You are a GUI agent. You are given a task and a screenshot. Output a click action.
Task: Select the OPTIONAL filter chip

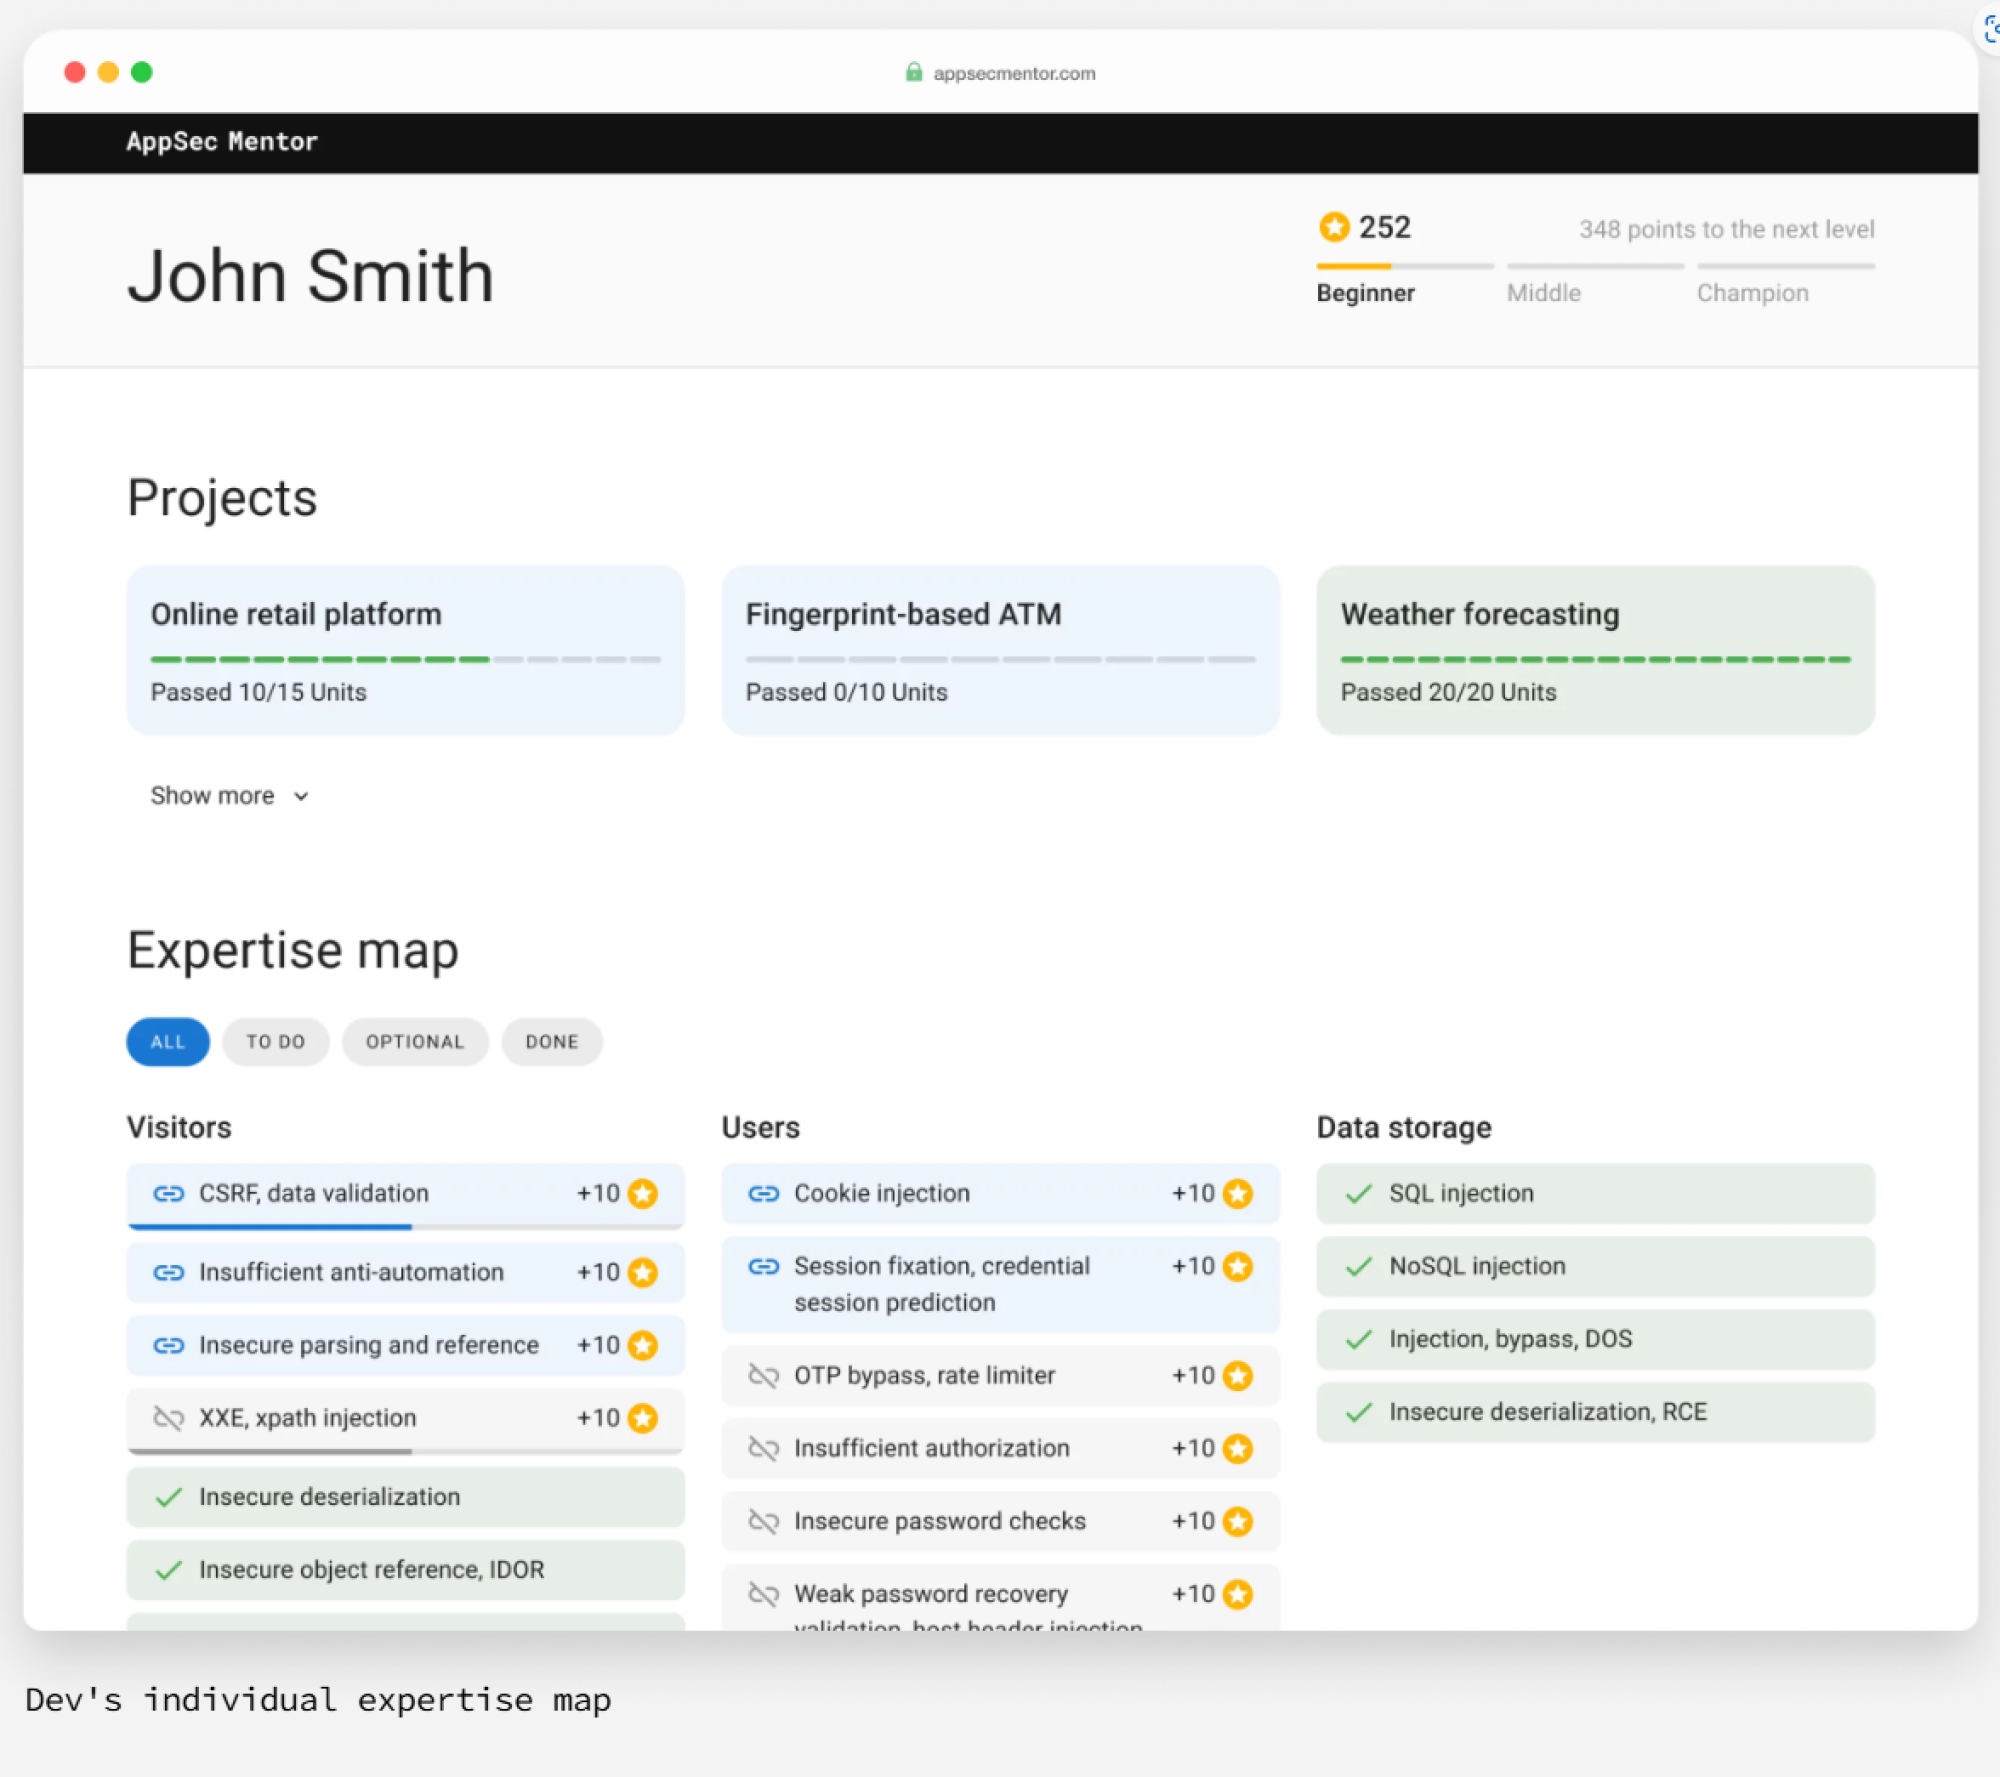[415, 1041]
